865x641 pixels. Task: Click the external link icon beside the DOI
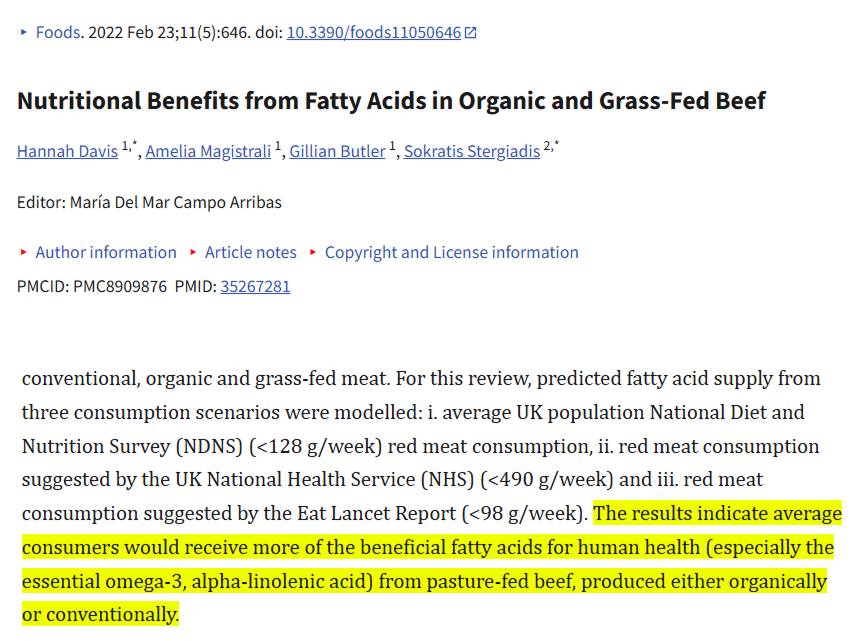point(471,33)
